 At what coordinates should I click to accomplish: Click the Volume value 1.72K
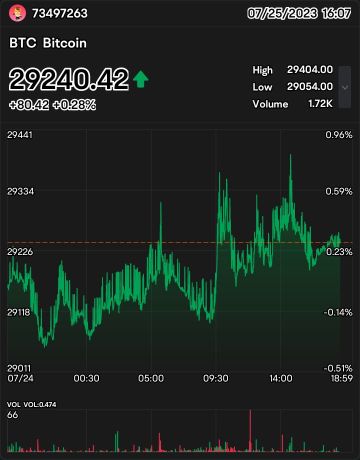[x=320, y=104]
